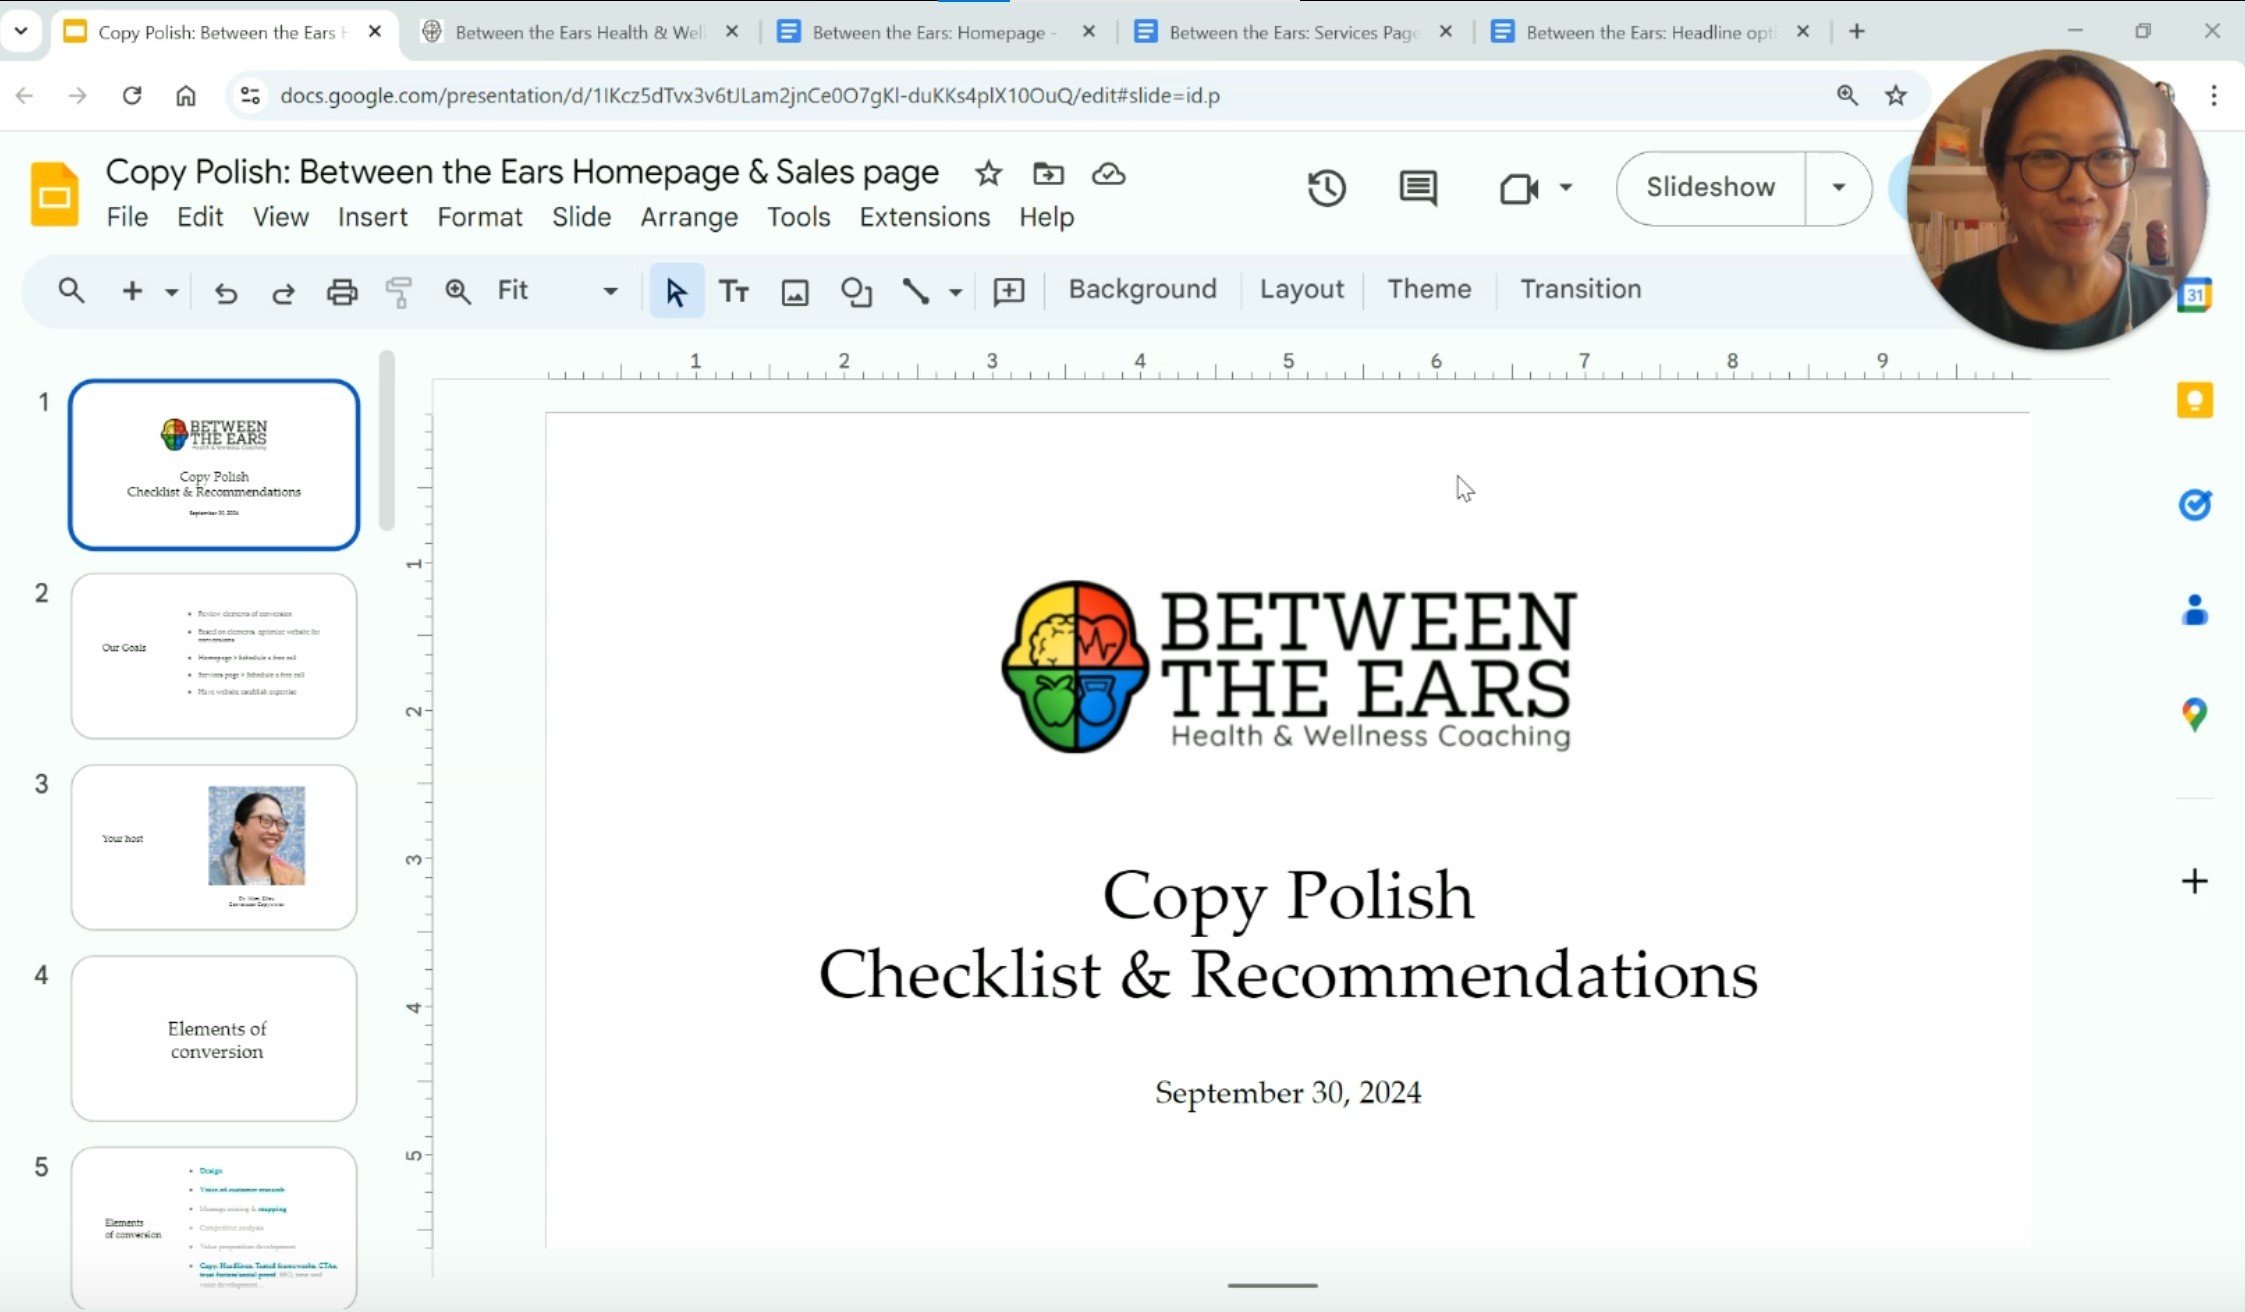
Task: Insert a text box
Action: 735,291
